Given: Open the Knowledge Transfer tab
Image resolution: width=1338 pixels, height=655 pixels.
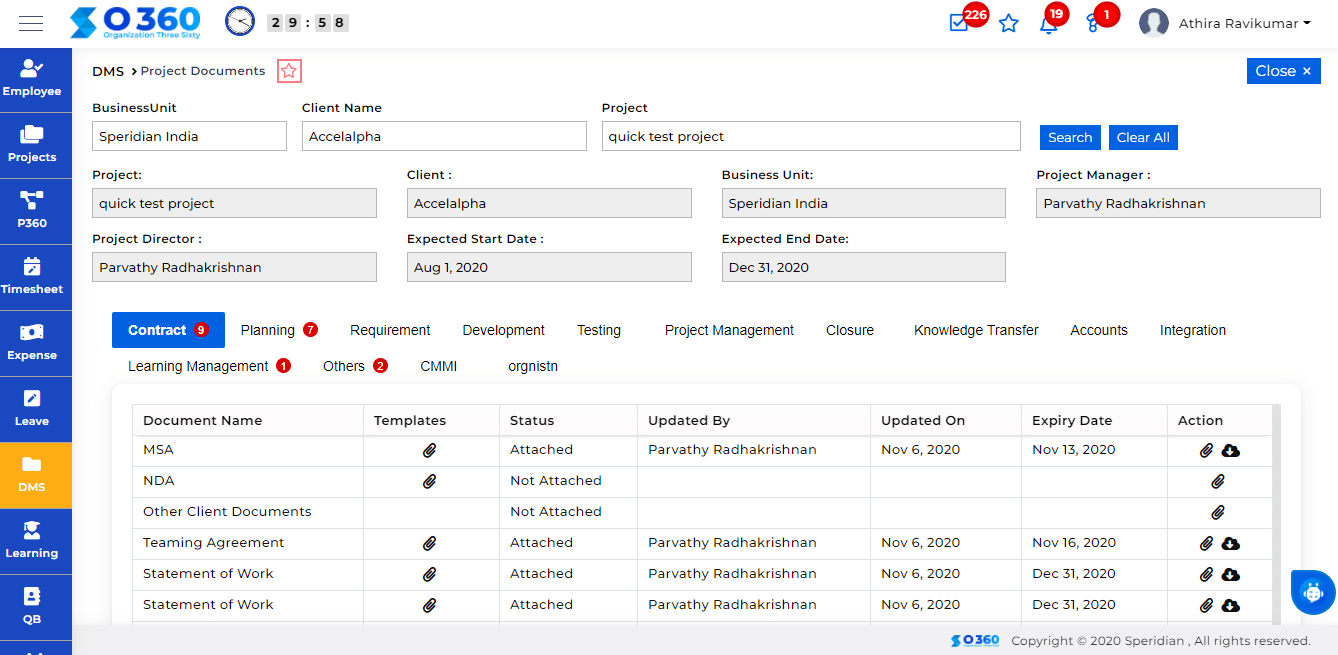Looking at the screenshot, I should 975,329.
